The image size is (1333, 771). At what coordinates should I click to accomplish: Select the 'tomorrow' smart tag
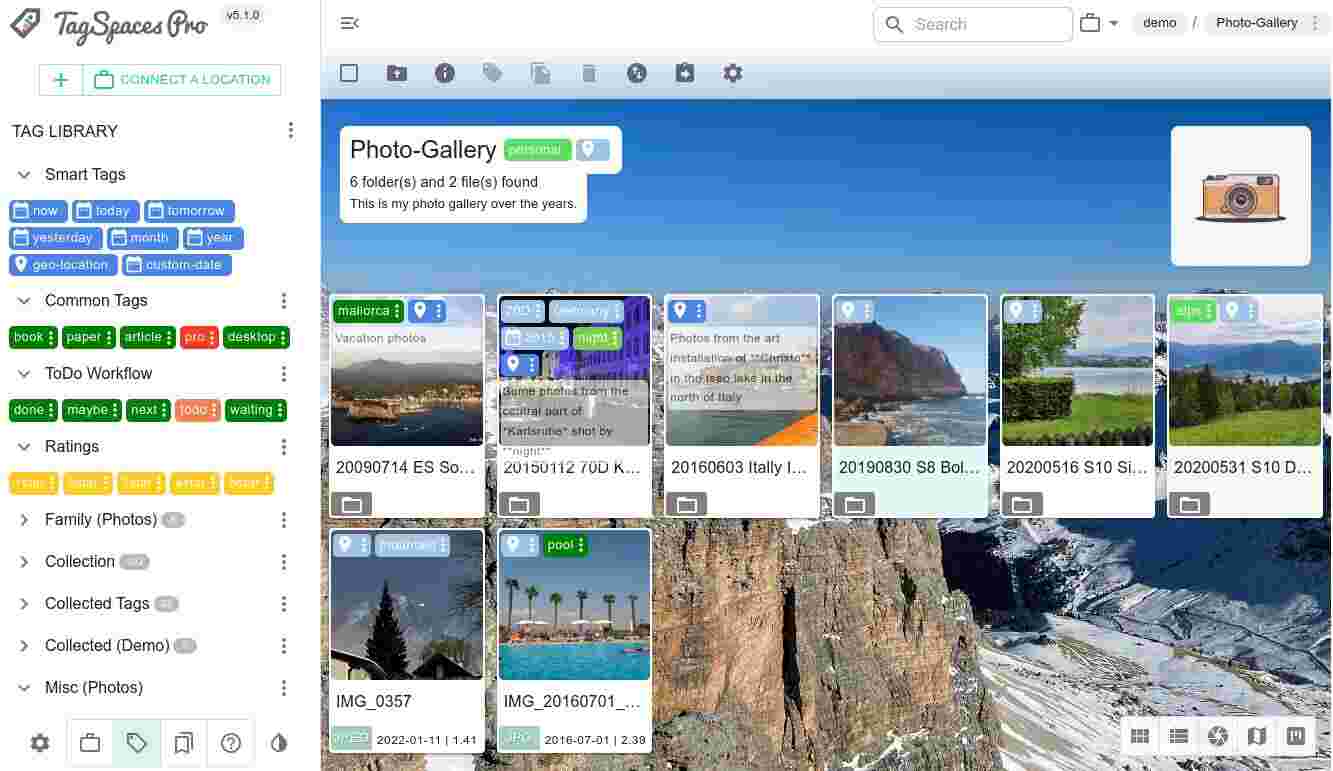(189, 211)
